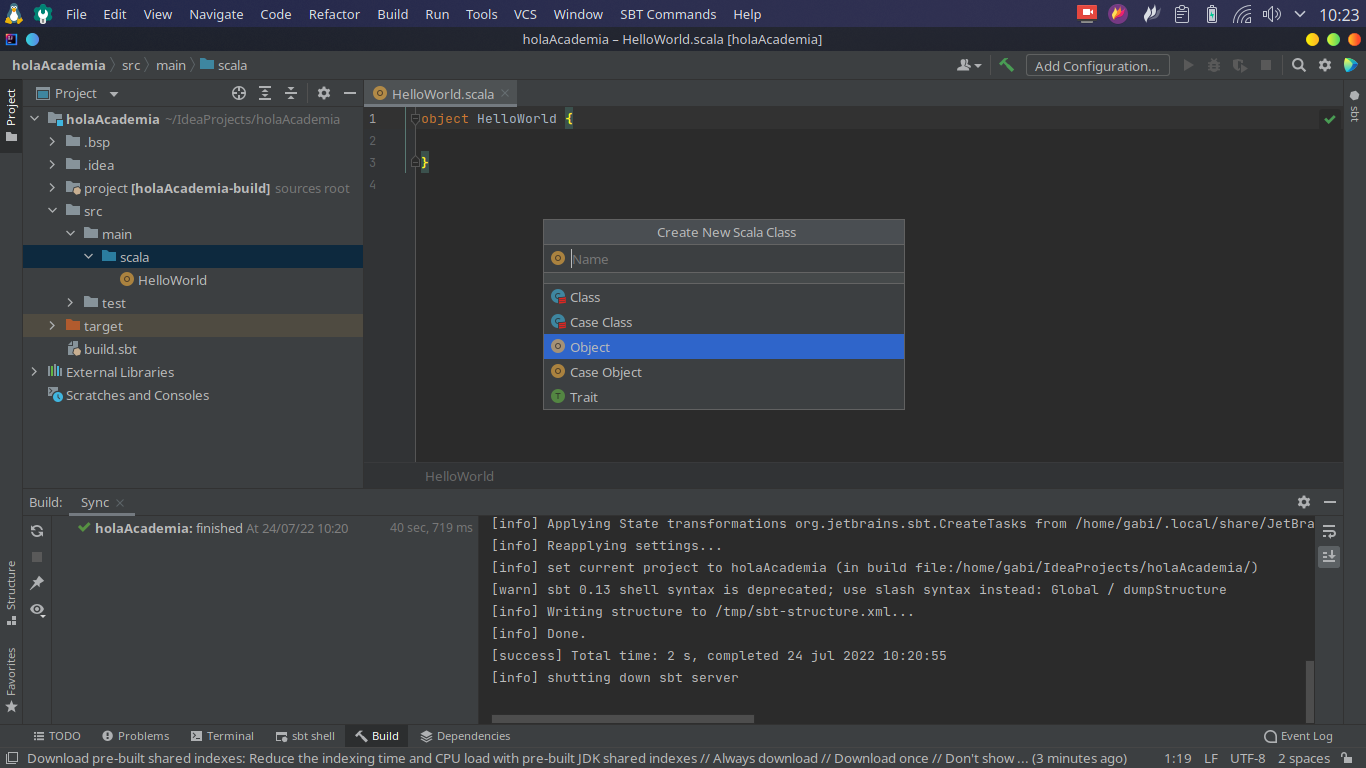The height and width of the screenshot is (768, 1366).
Task: Open the Event Log
Action: 1298,736
